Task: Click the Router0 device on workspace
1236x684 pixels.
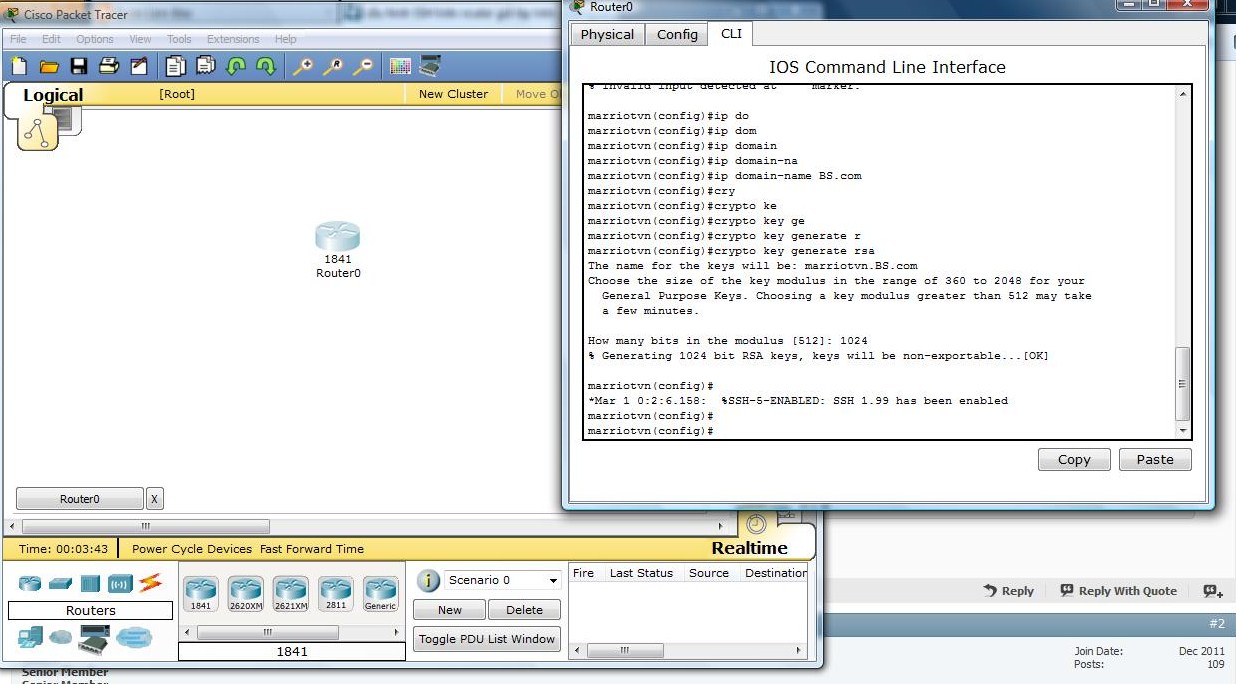Action: coord(337,238)
